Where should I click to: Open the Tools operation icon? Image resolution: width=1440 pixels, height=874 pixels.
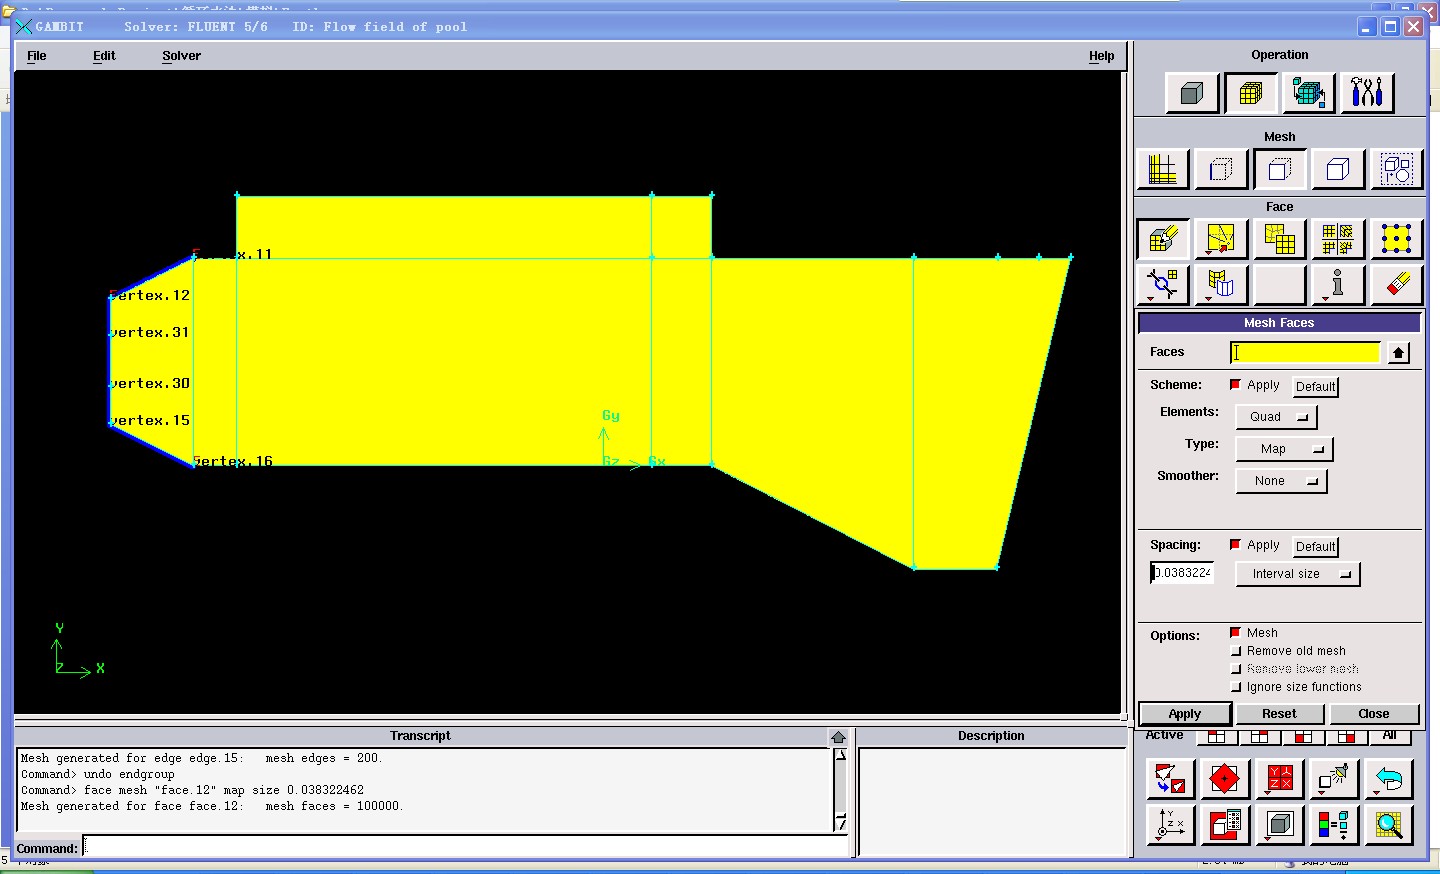[1366, 94]
